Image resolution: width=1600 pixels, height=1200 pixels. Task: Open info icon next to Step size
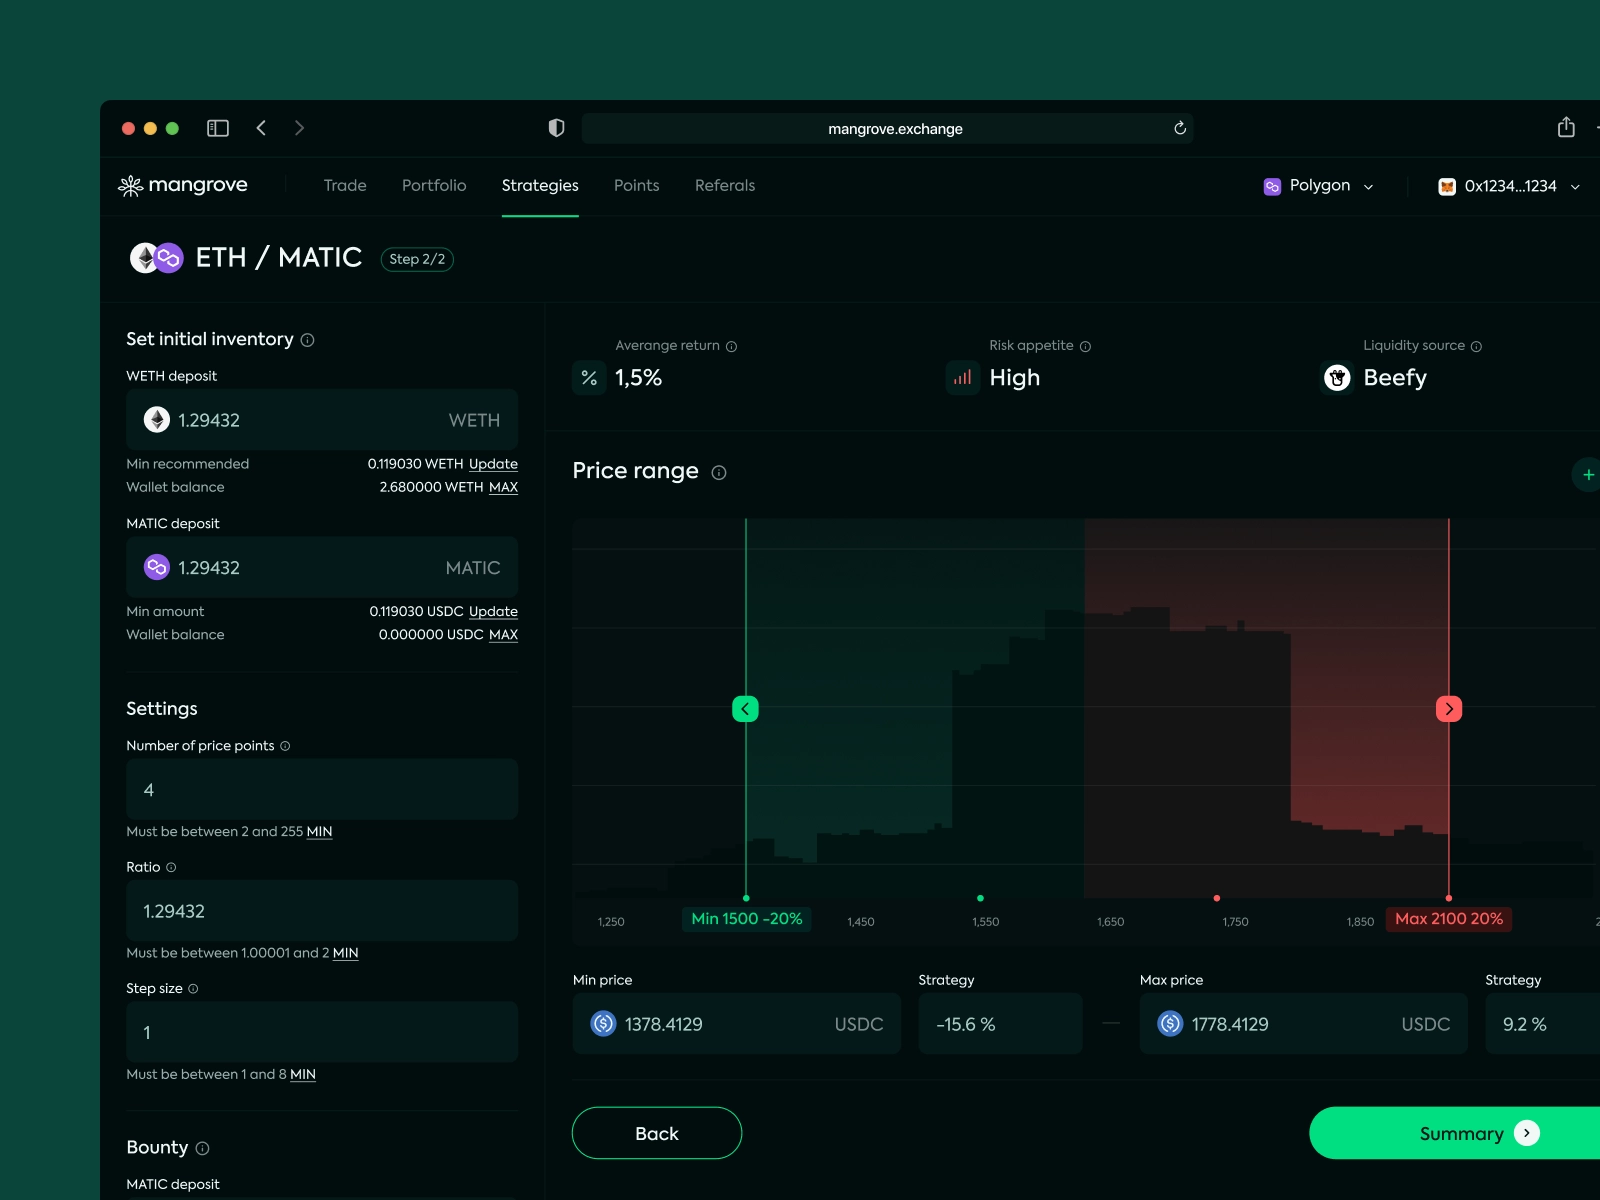(193, 989)
